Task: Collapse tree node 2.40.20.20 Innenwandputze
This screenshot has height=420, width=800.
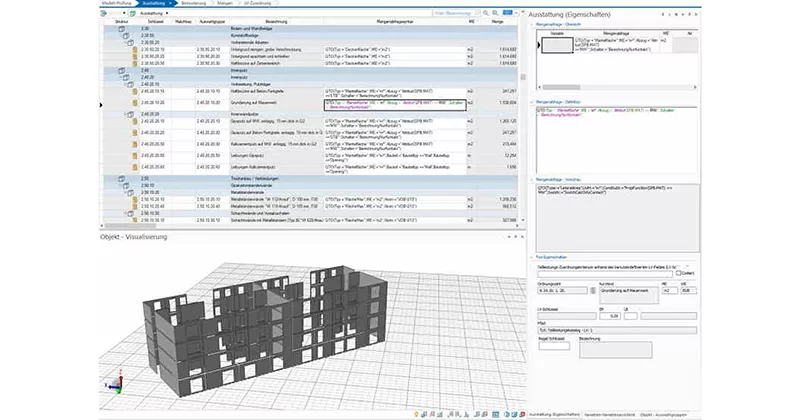Action: pyautogui.click(x=130, y=114)
